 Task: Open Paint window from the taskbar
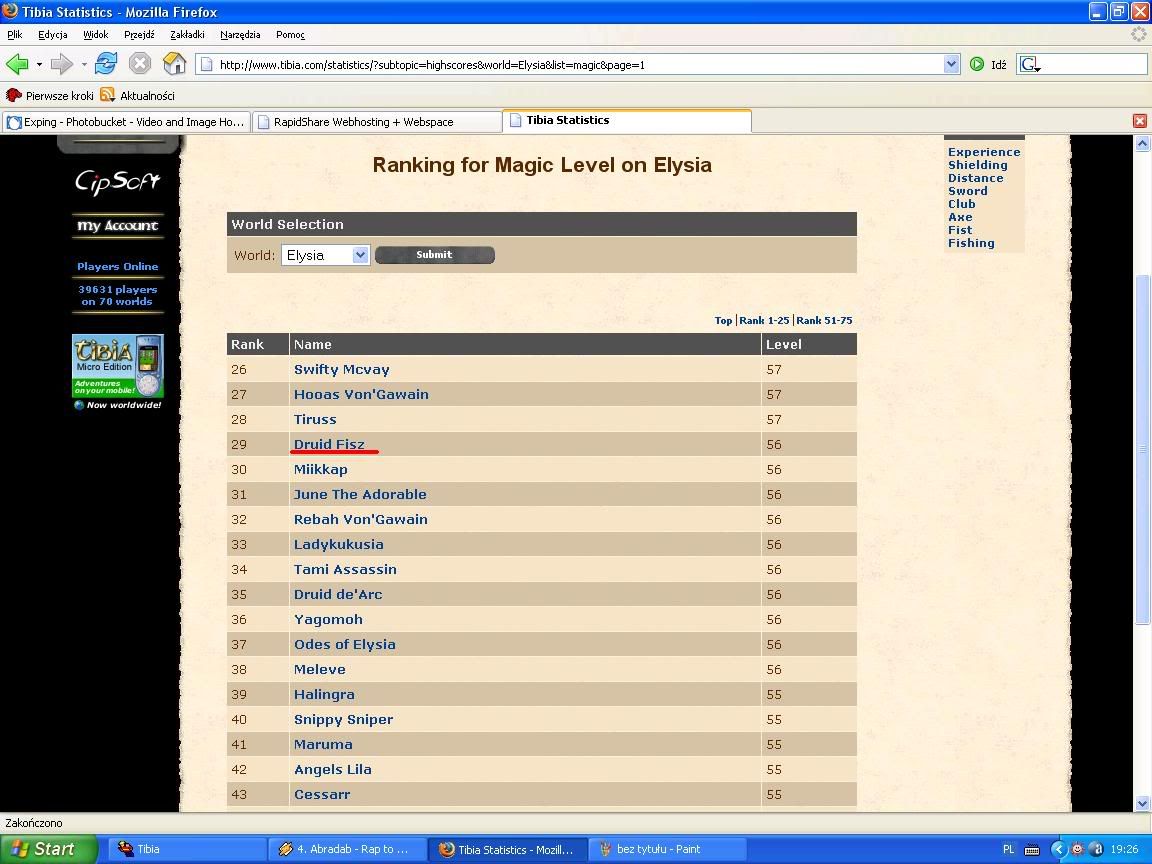coord(658,849)
